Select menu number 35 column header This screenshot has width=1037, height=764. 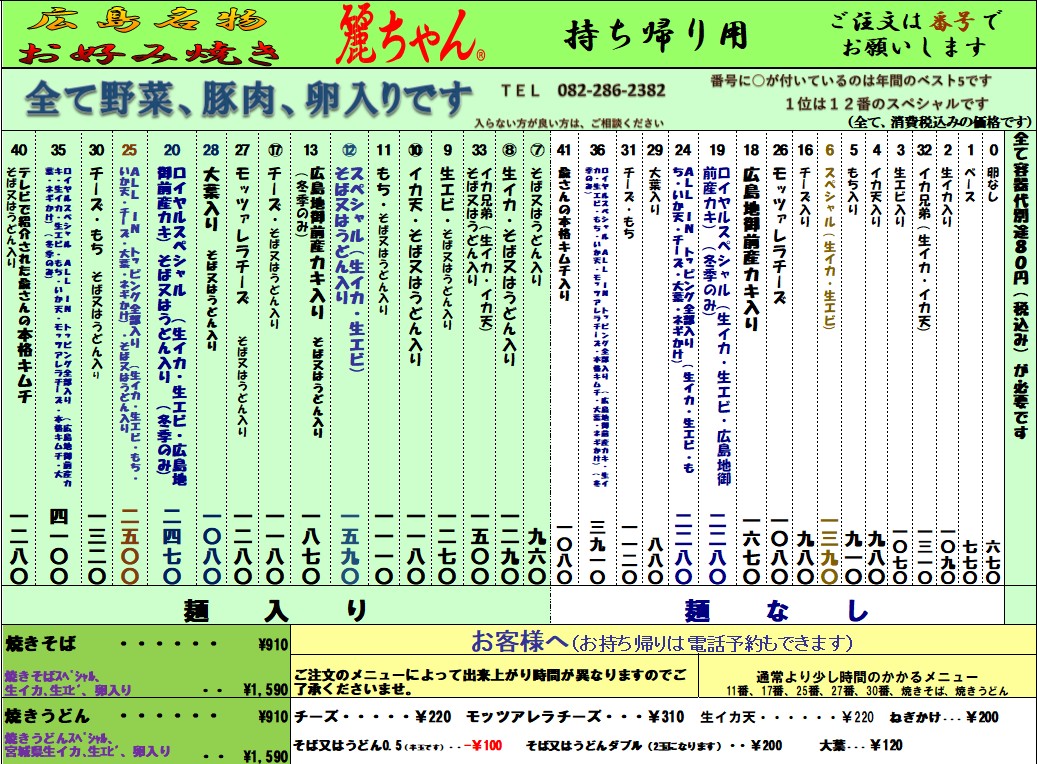tap(58, 150)
